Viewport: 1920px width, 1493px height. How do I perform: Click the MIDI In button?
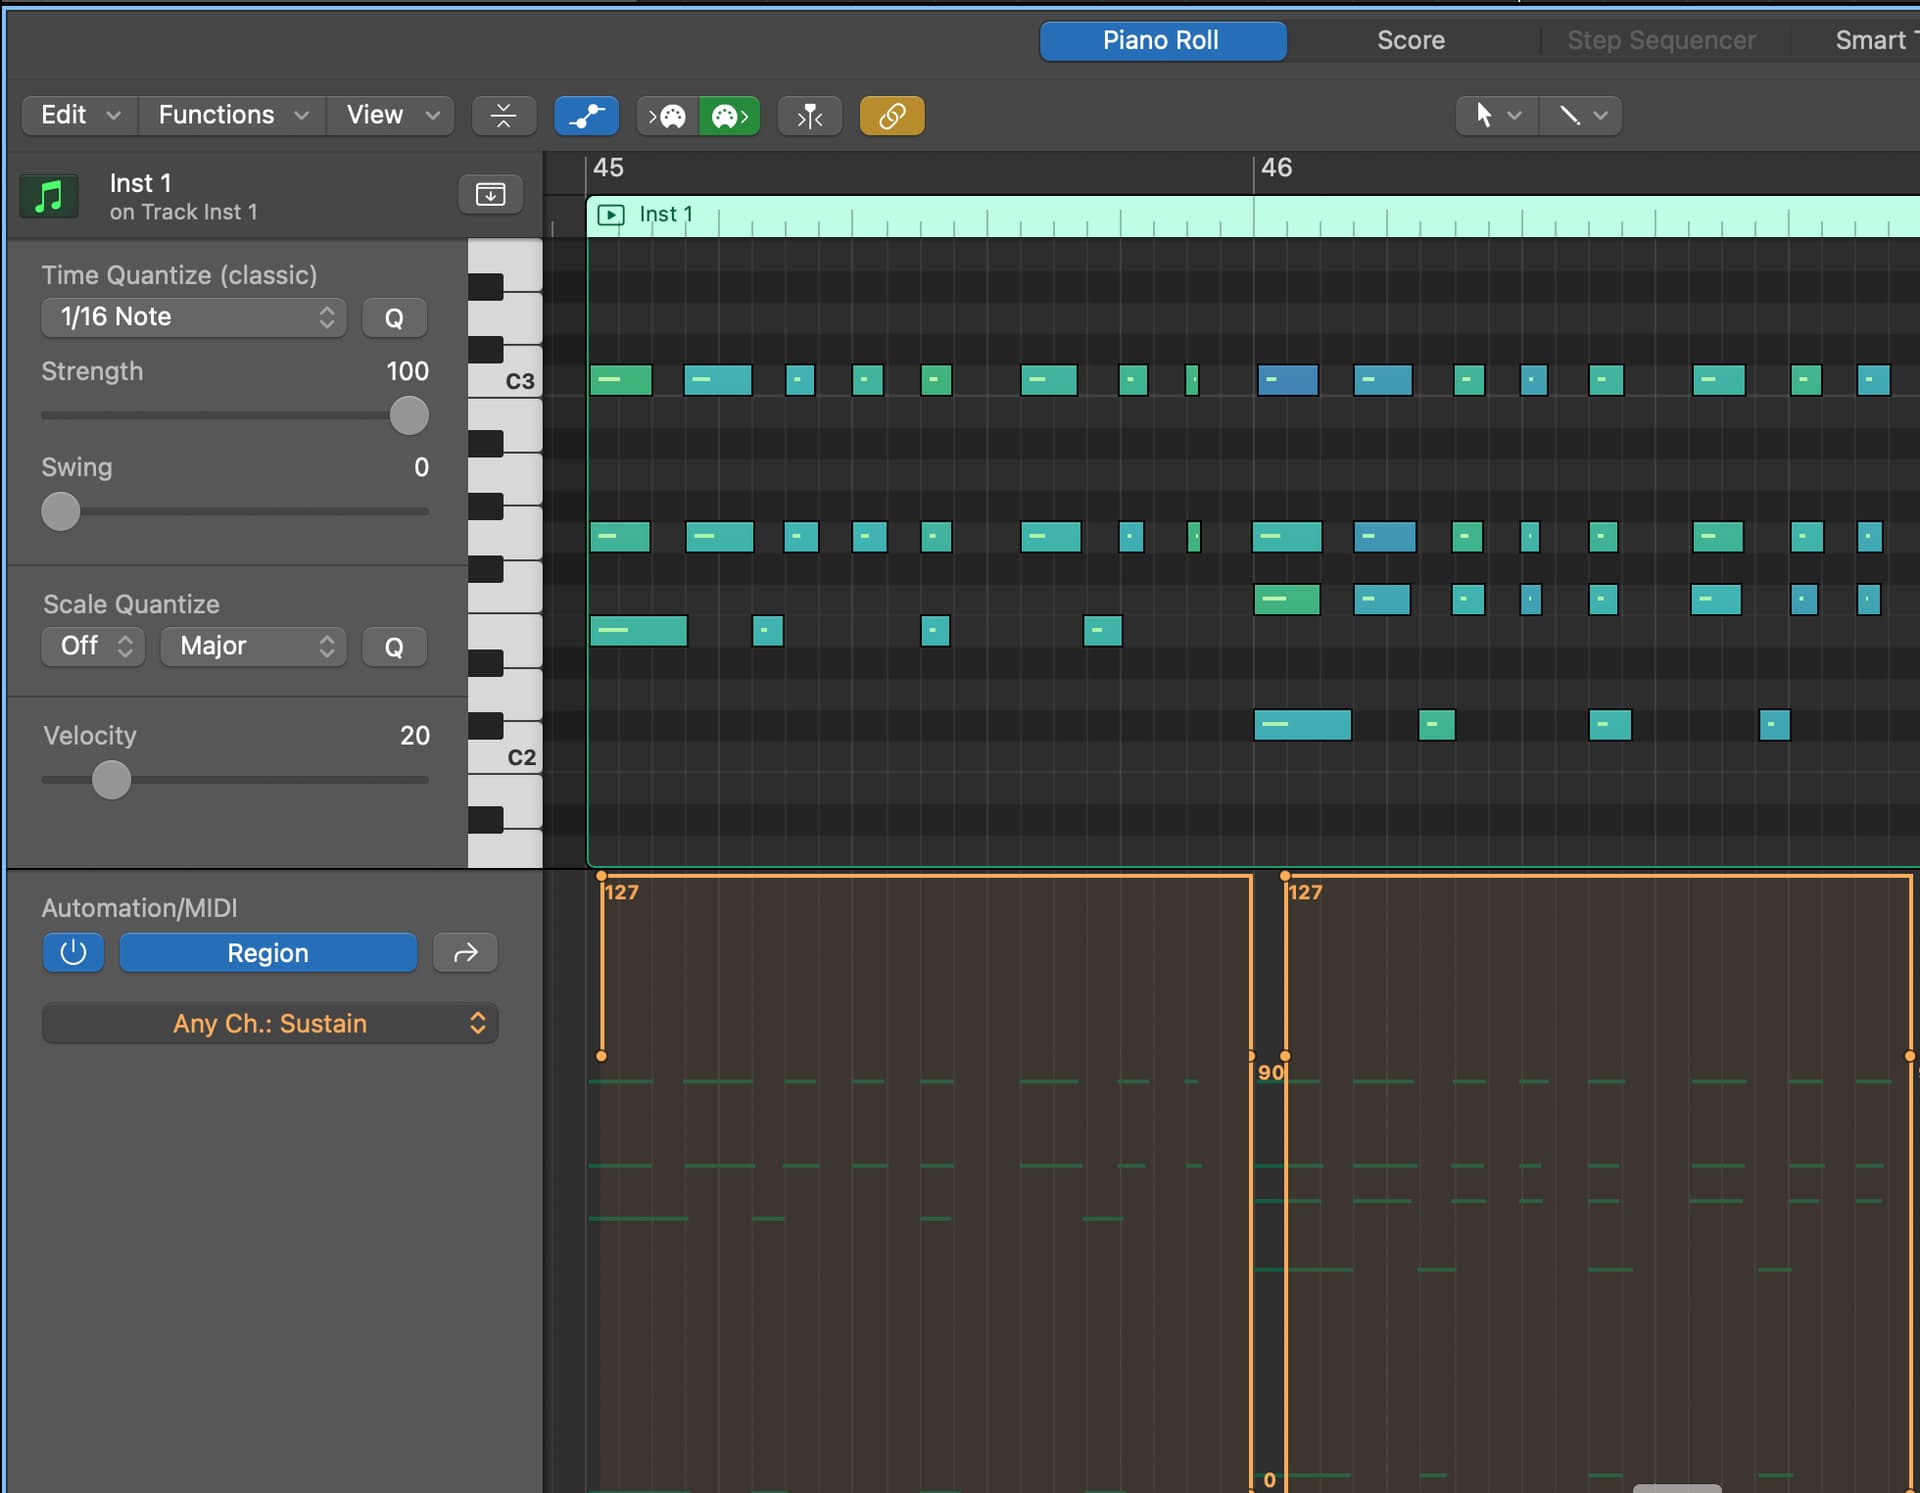tap(668, 116)
